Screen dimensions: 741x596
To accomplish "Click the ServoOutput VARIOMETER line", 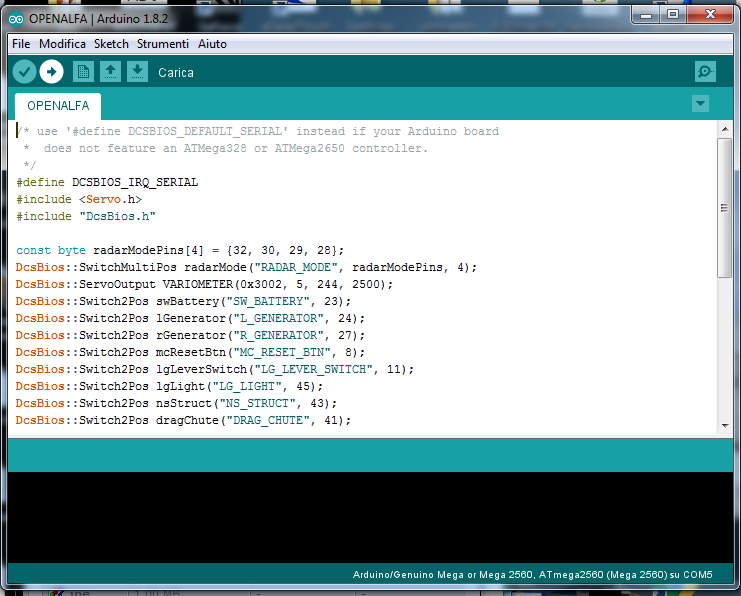I will point(204,285).
